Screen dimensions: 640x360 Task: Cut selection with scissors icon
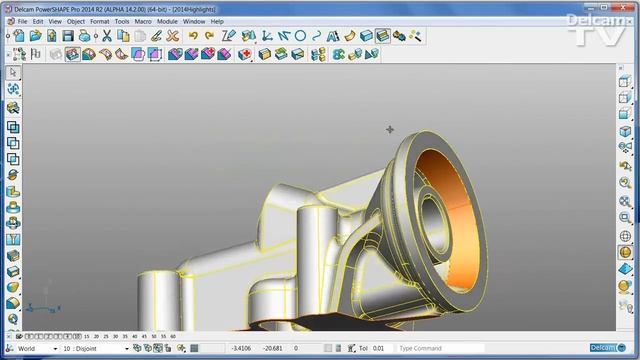(x=107, y=36)
